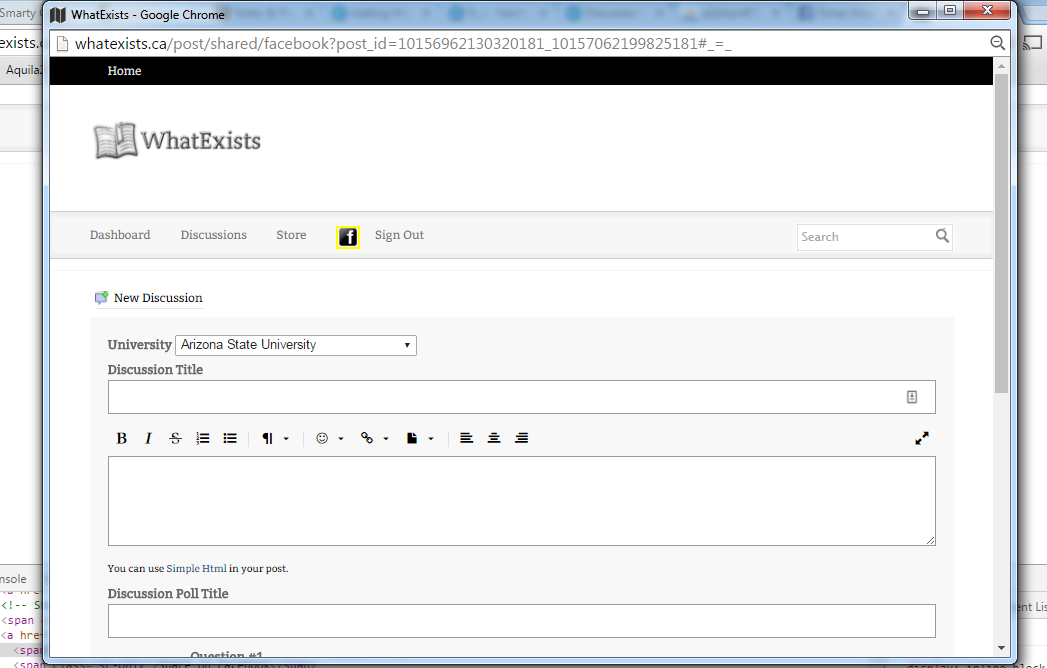Click the Facebook icon in the navigation
This screenshot has width=1047, height=668.
coord(348,237)
